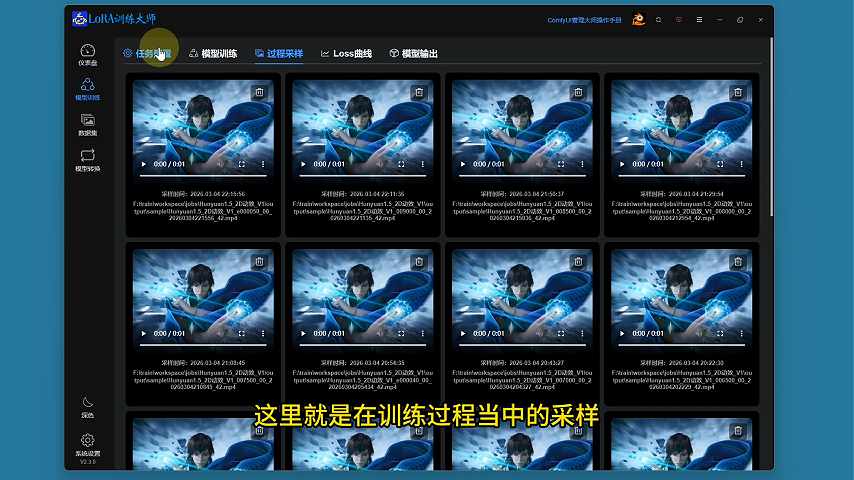
Task: Delete the sample taken at 21:50:37
Action: [578, 93]
